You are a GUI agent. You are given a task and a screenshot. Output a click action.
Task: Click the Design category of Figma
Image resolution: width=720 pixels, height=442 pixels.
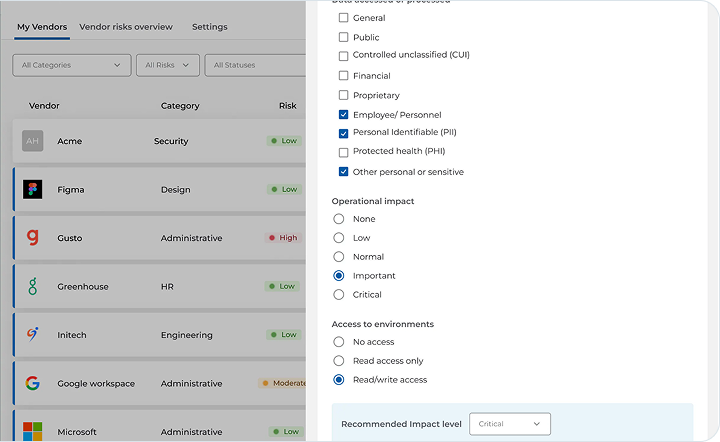(x=175, y=190)
